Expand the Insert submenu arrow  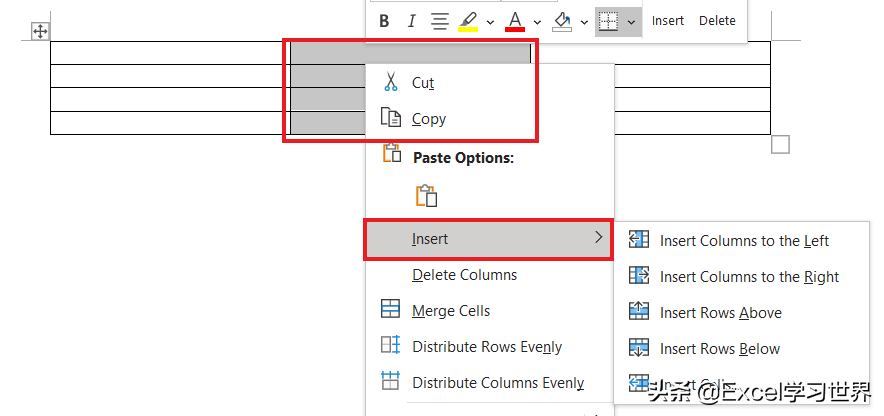click(x=599, y=238)
